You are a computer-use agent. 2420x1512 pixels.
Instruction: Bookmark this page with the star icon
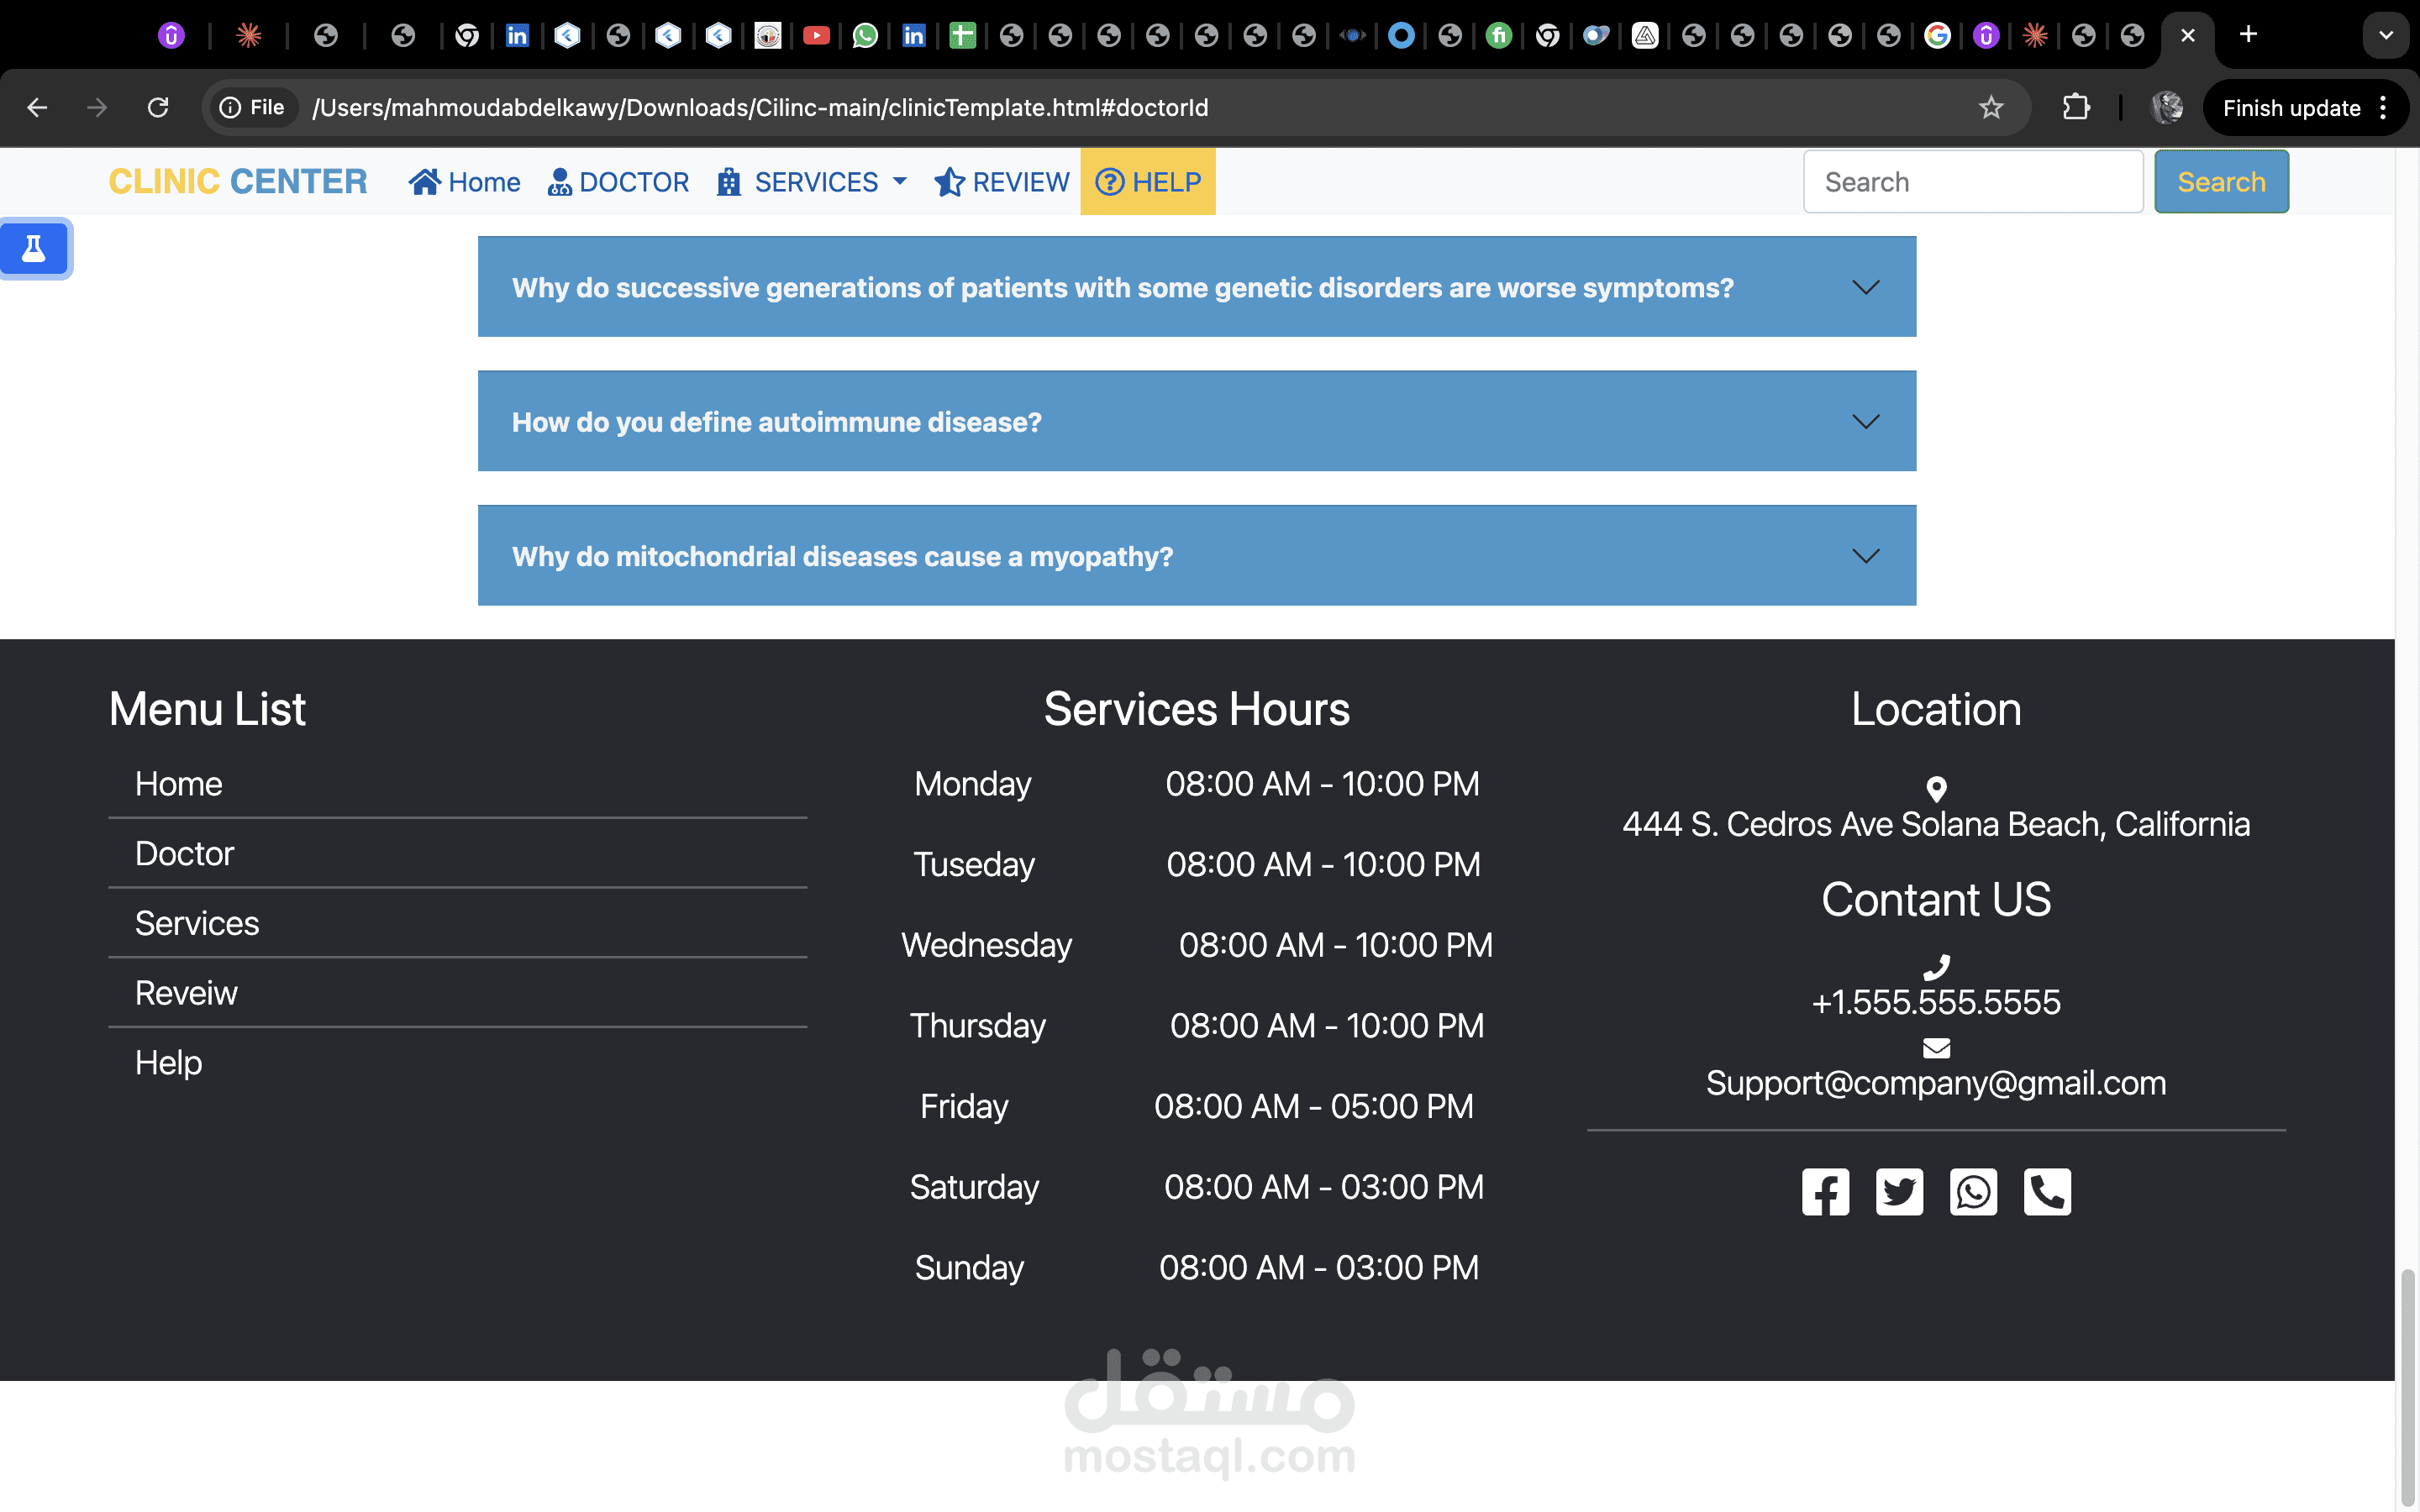1990,107
